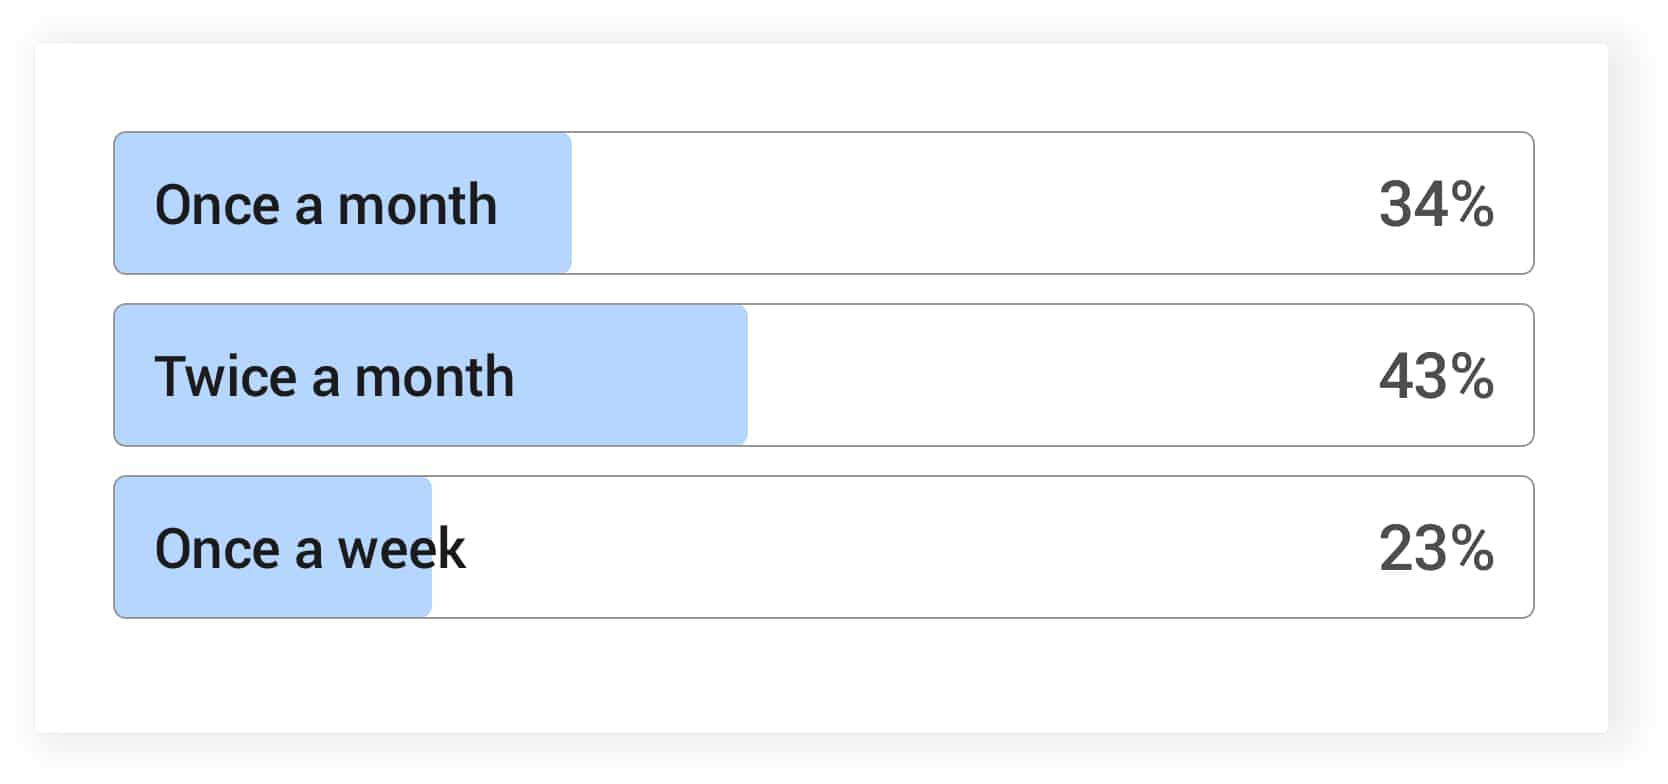Viewport: 1668px width, 784px height.
Task: Click the right end of the blue 34% fill
Action: (562, 203)
